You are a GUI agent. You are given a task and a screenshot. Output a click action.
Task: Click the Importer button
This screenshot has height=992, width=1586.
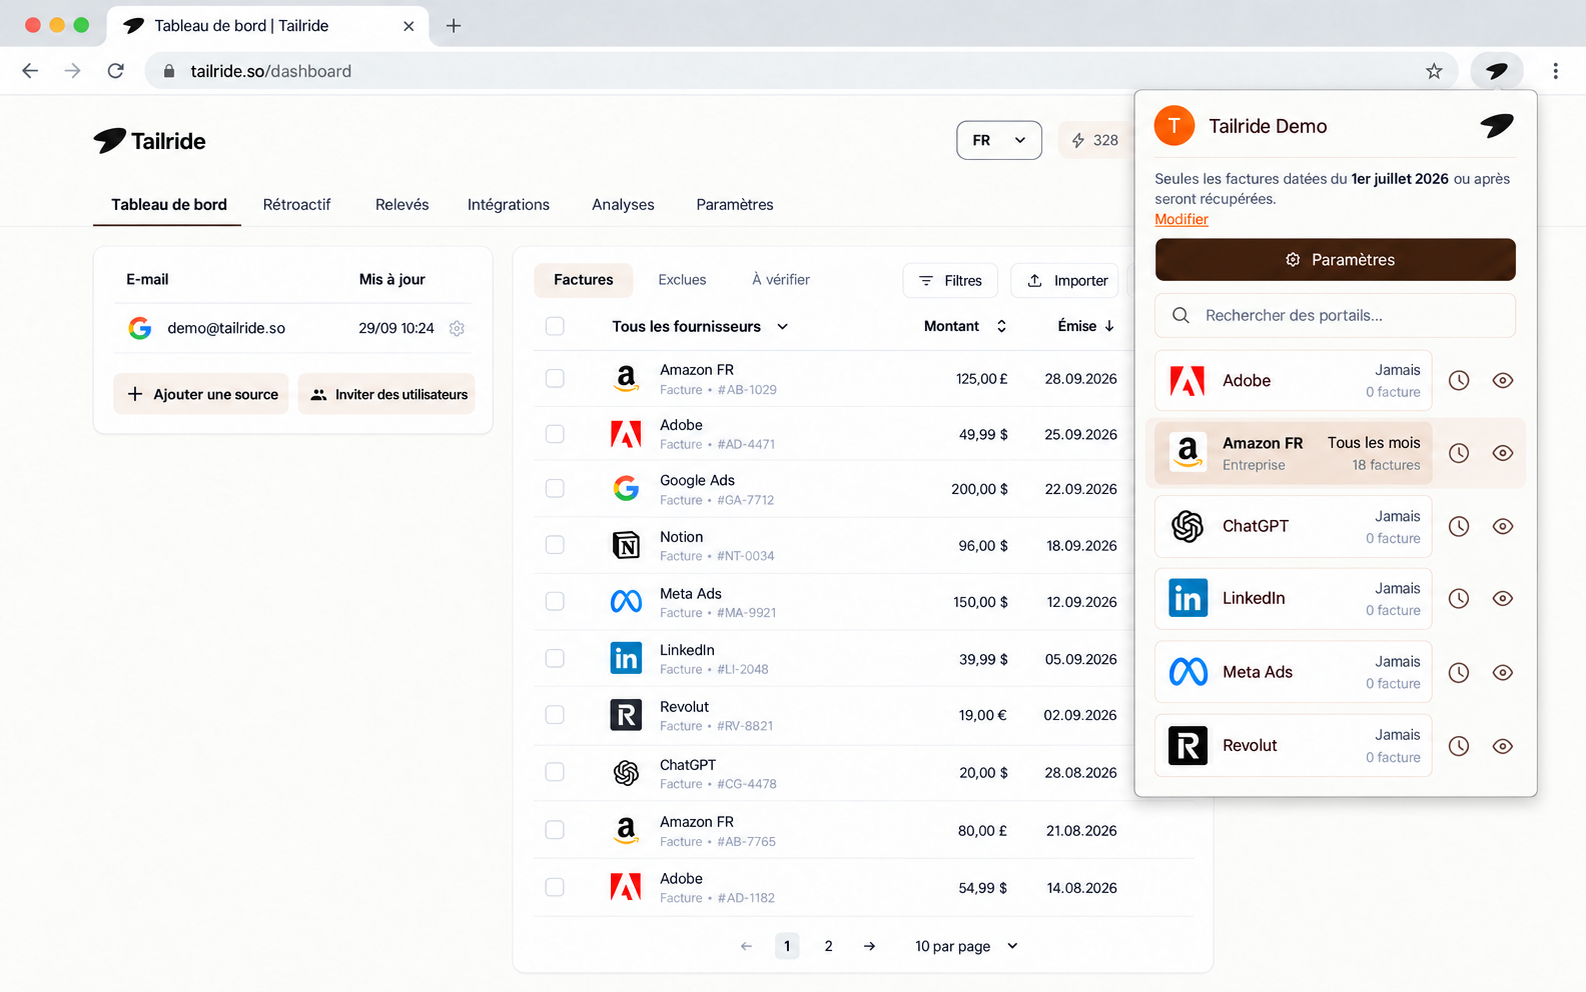pyautogui.click(x=1065, y=281)
